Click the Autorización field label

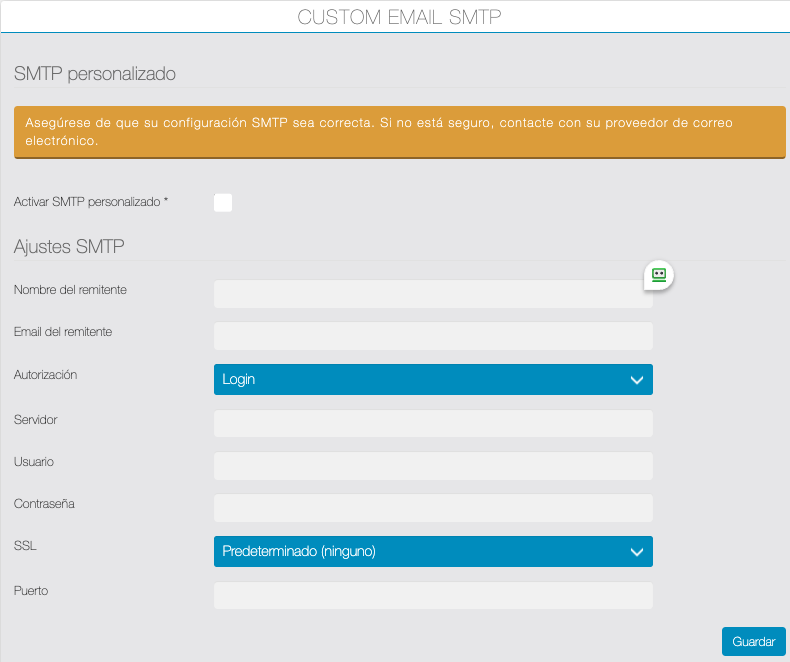(x=45, y=375)
